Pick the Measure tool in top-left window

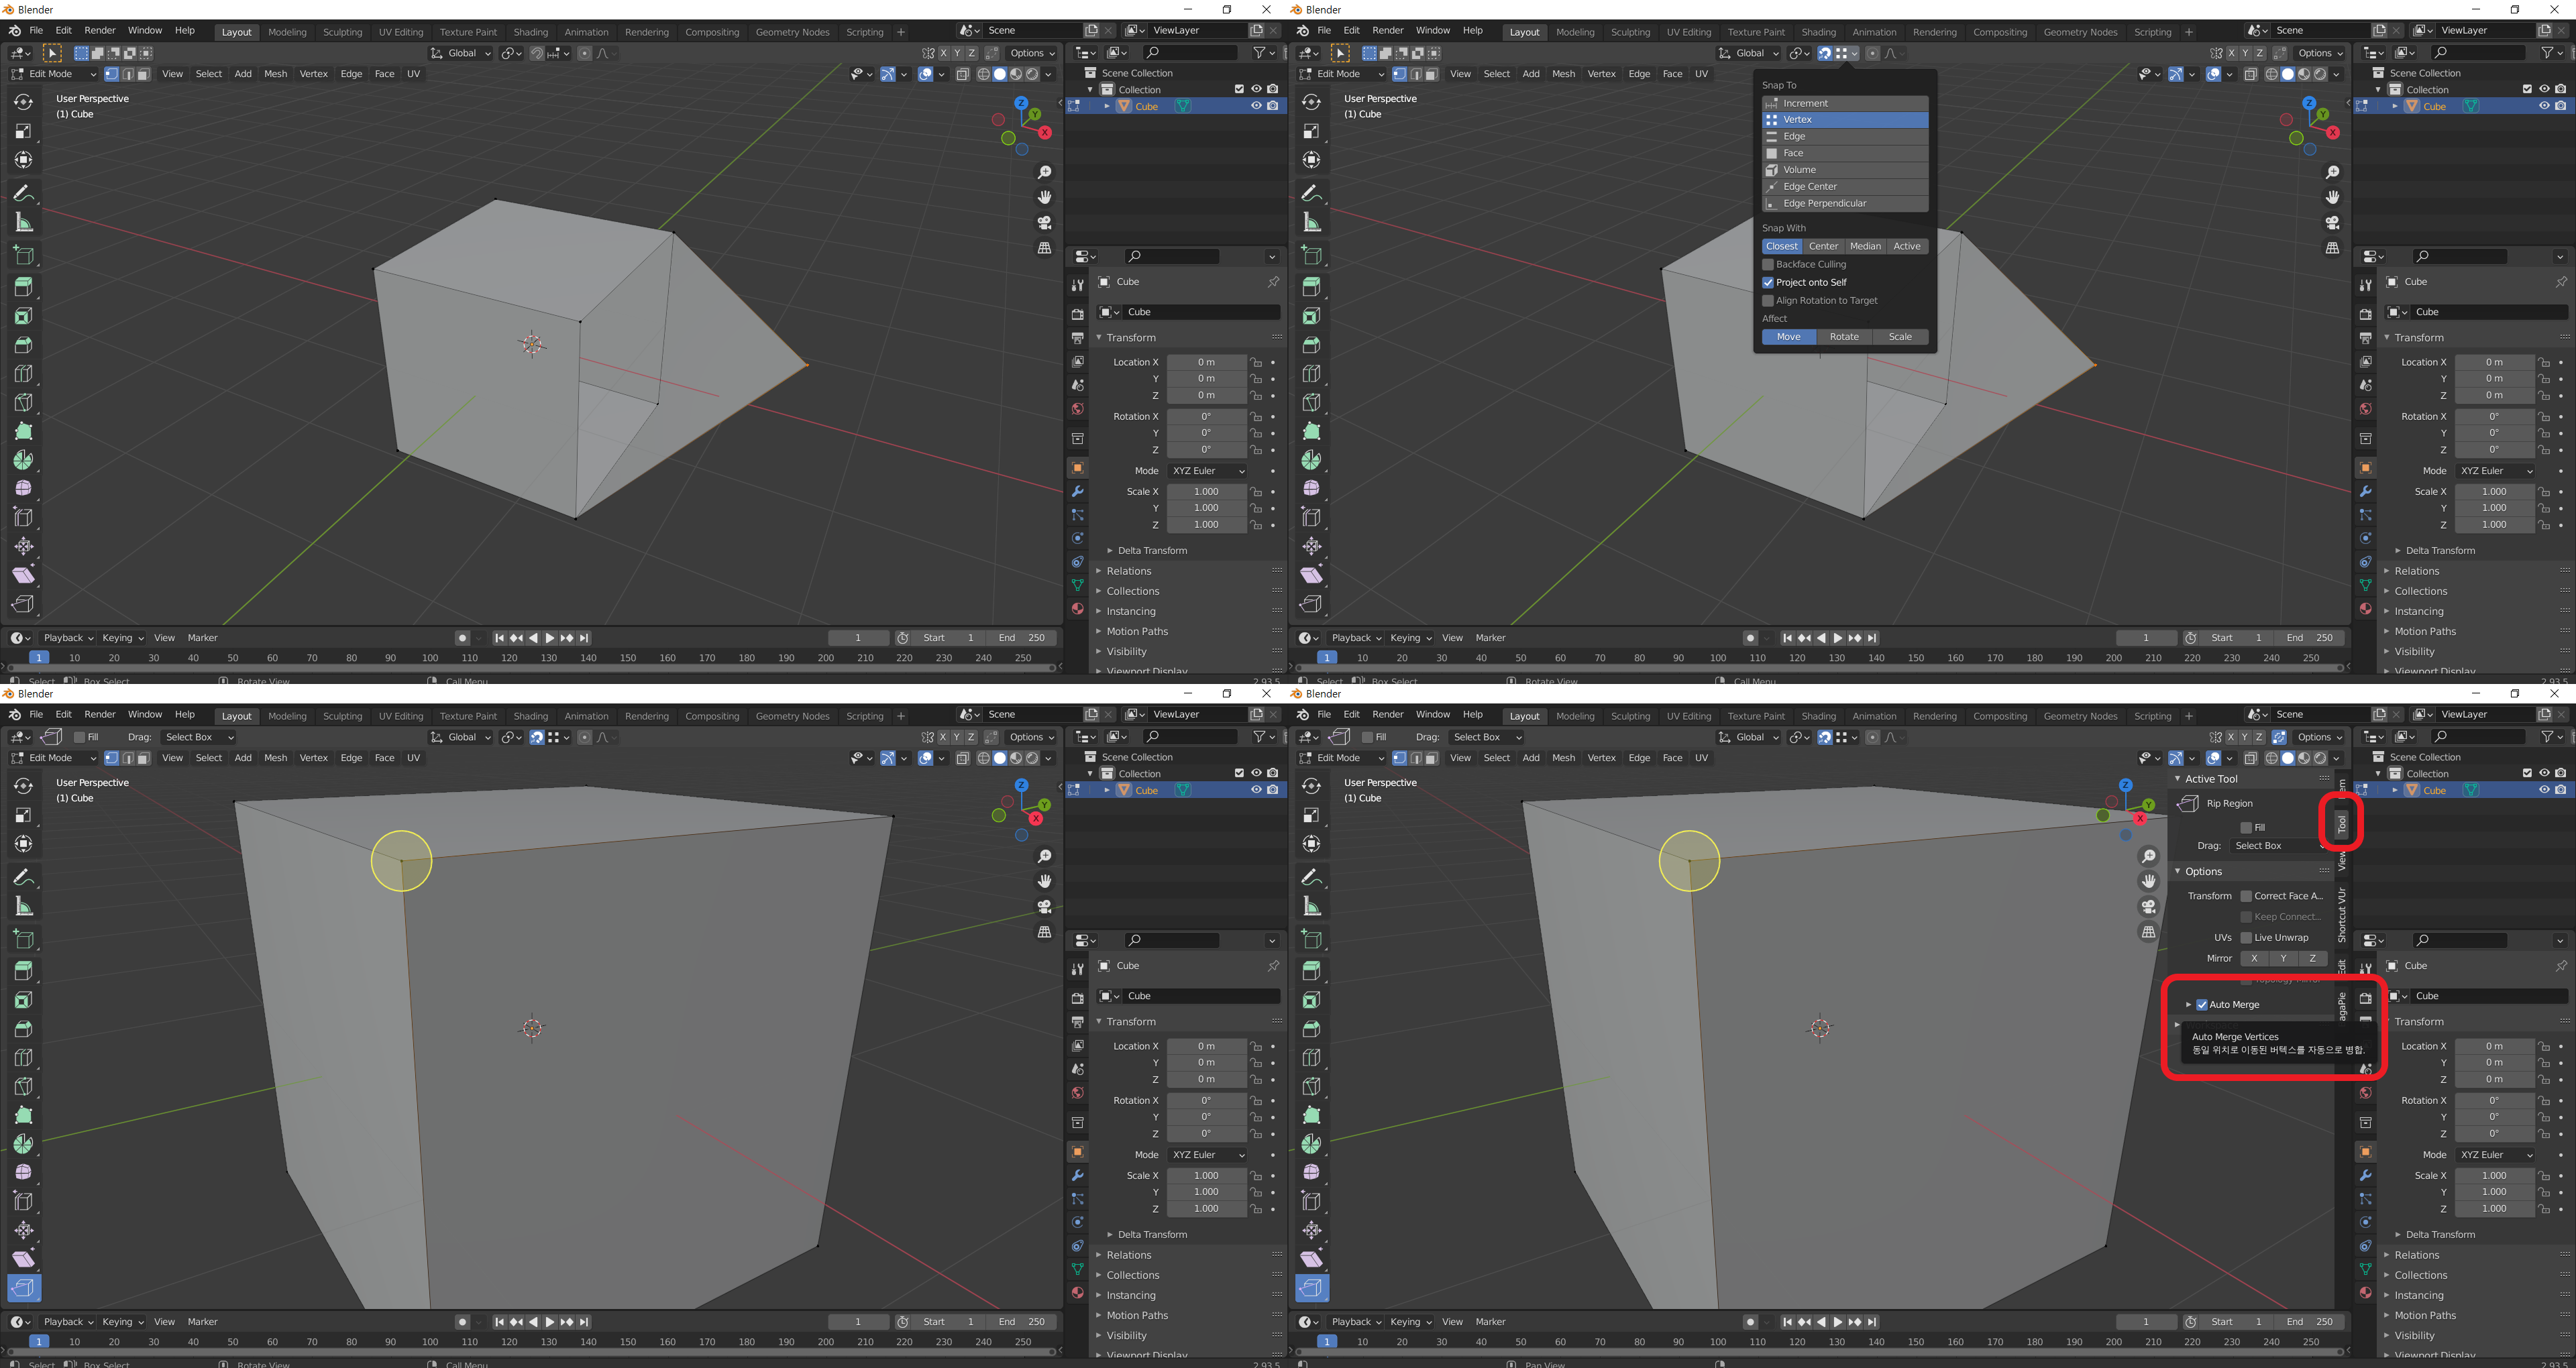point(23,222)
